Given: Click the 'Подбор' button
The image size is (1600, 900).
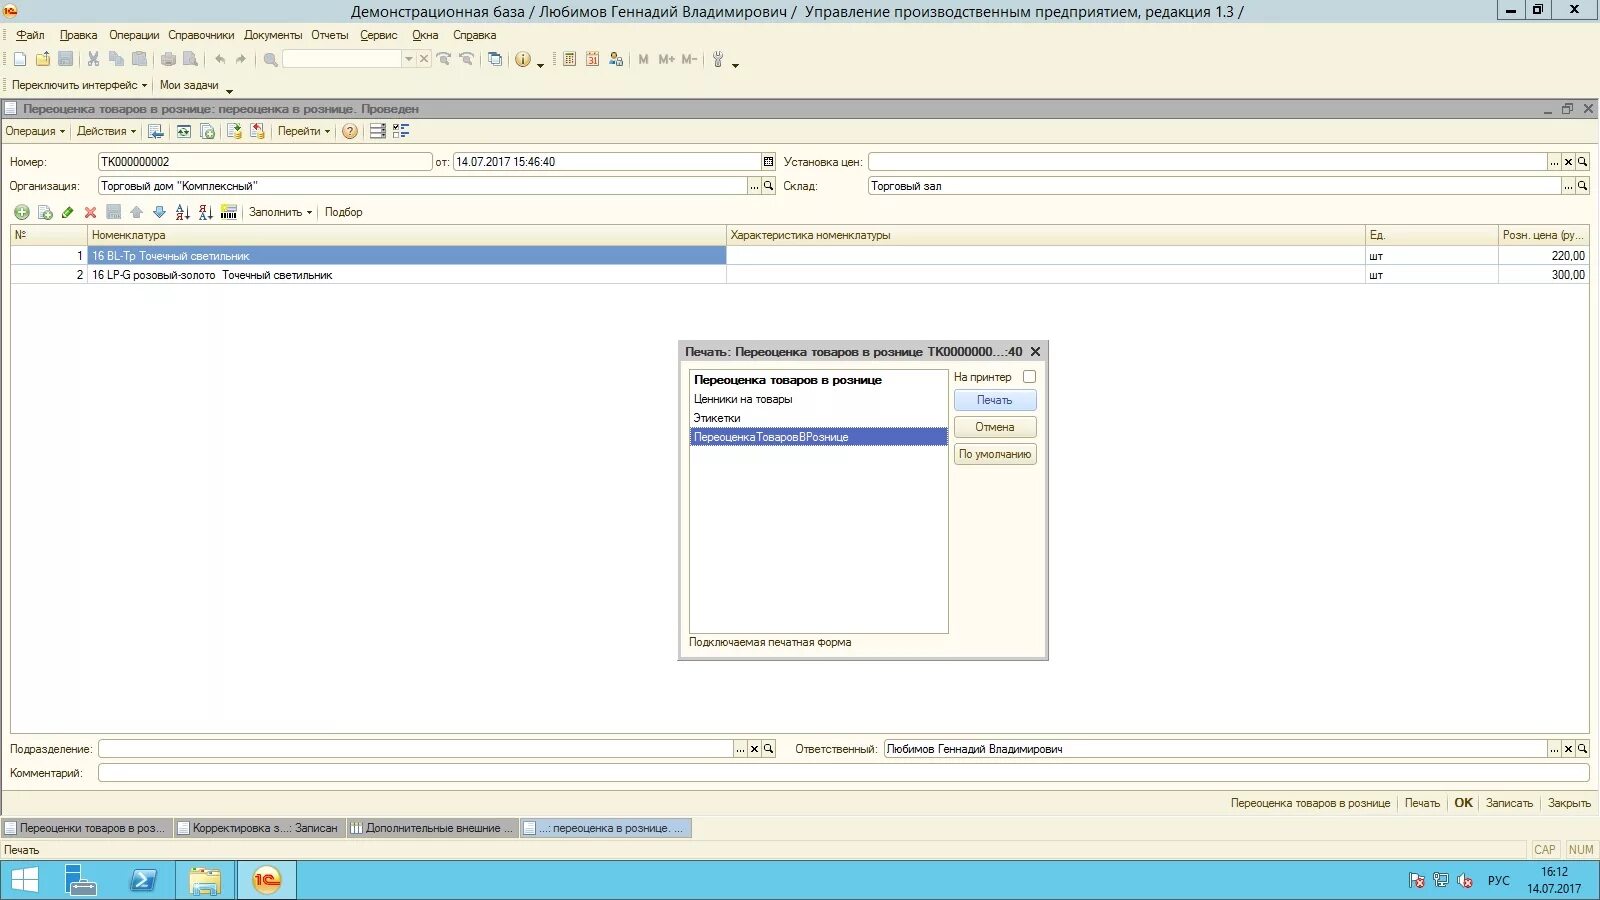Looking at the screenshot, I should coord(343,212).
